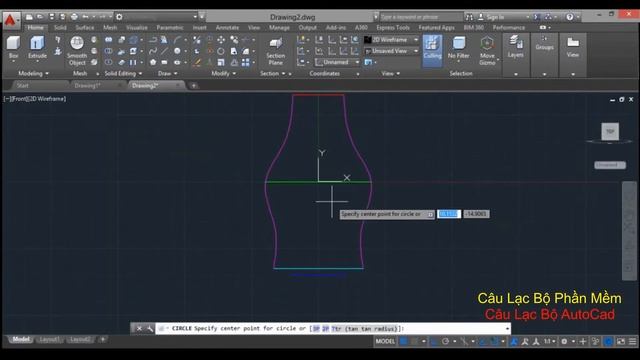
Task: Switch to the Visualize ribbon tab
Action: pos(136,27)
